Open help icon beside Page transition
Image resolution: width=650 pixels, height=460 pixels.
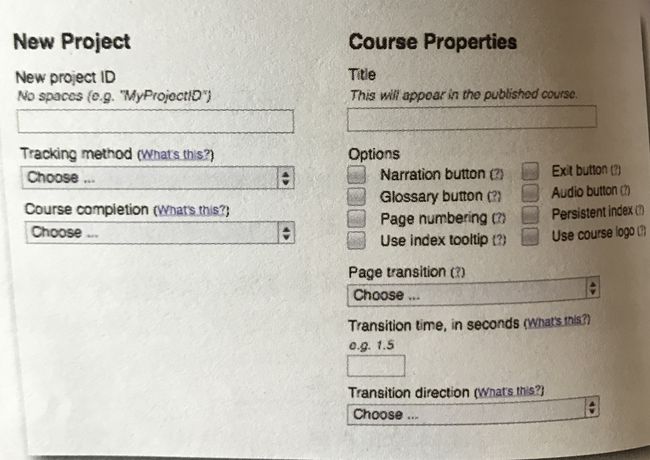point(458,272)
